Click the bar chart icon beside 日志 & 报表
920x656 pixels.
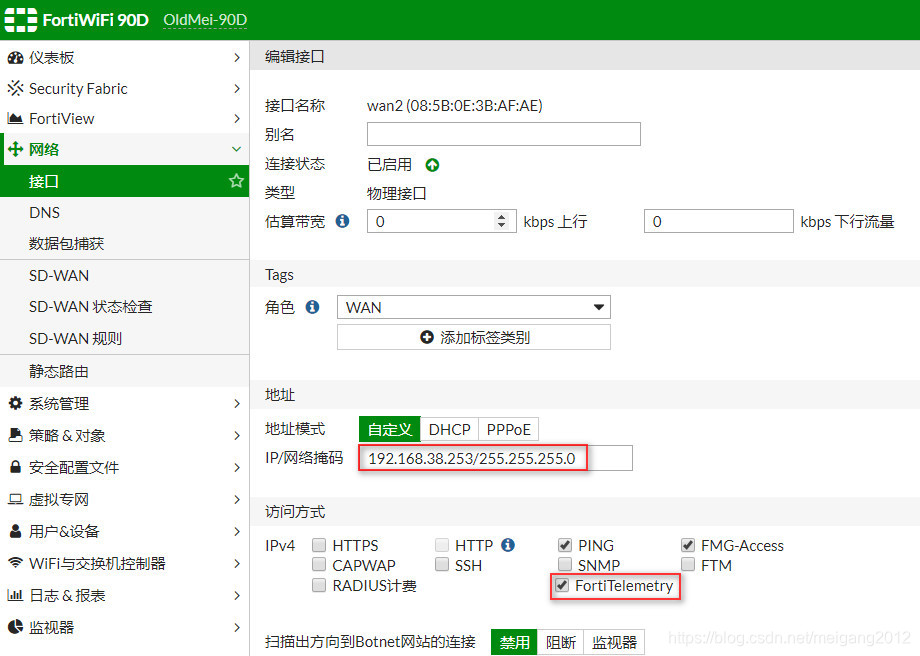(15, 595)
